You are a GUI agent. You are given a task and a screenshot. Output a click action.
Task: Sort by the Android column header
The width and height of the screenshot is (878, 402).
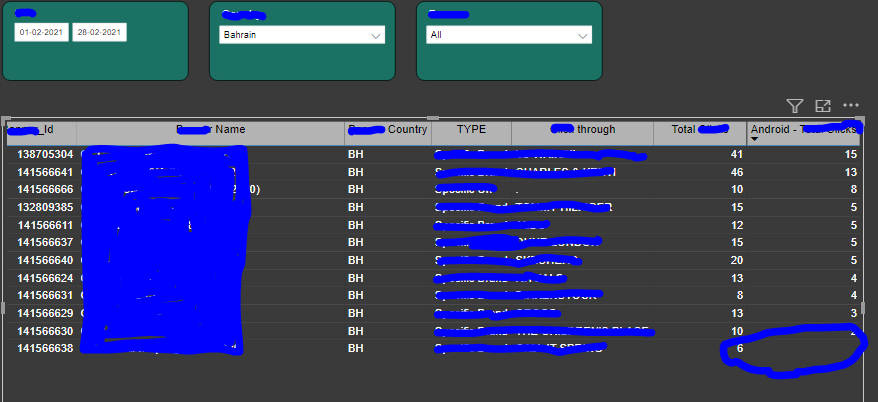(x=804, y=129)
